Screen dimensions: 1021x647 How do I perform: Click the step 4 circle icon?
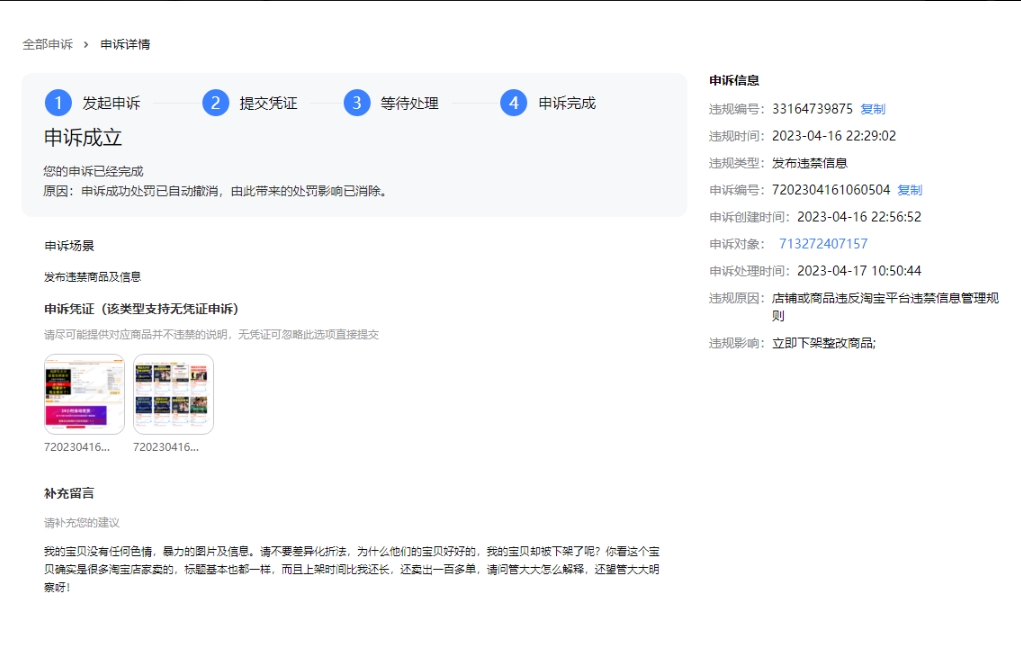(x=513, y=103)
